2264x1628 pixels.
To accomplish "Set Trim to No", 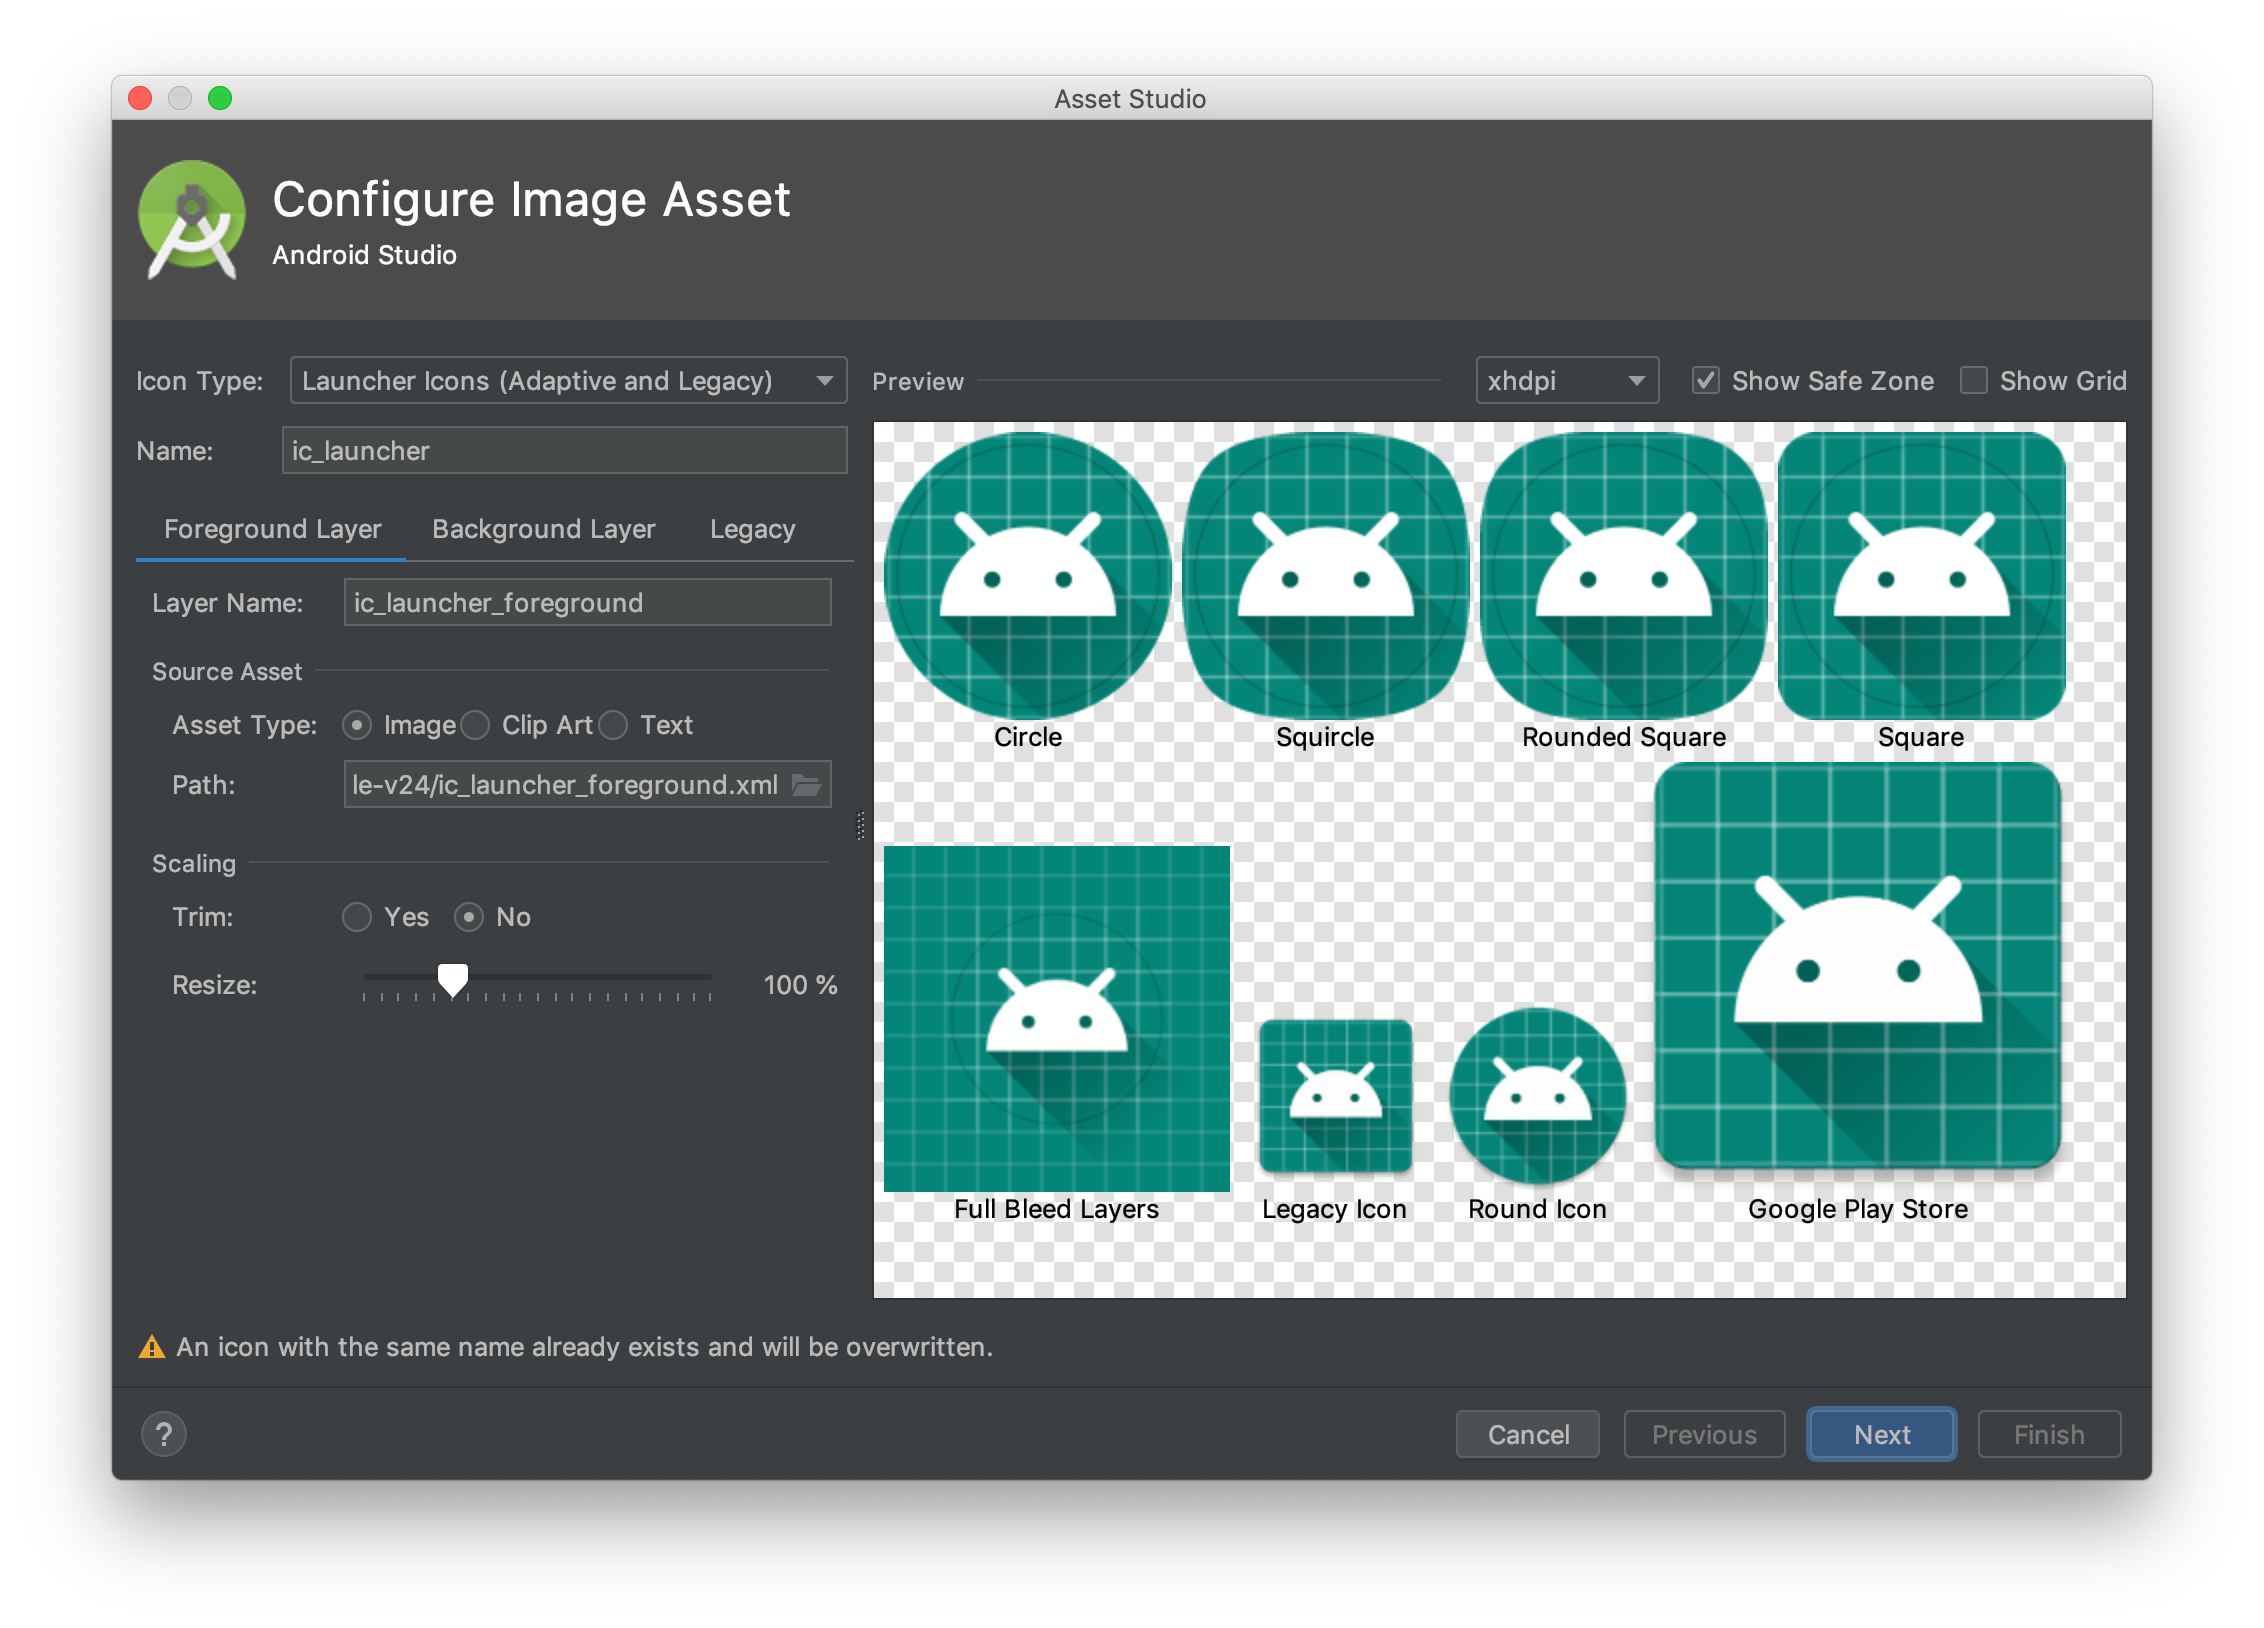I will (x=469, y=917).
